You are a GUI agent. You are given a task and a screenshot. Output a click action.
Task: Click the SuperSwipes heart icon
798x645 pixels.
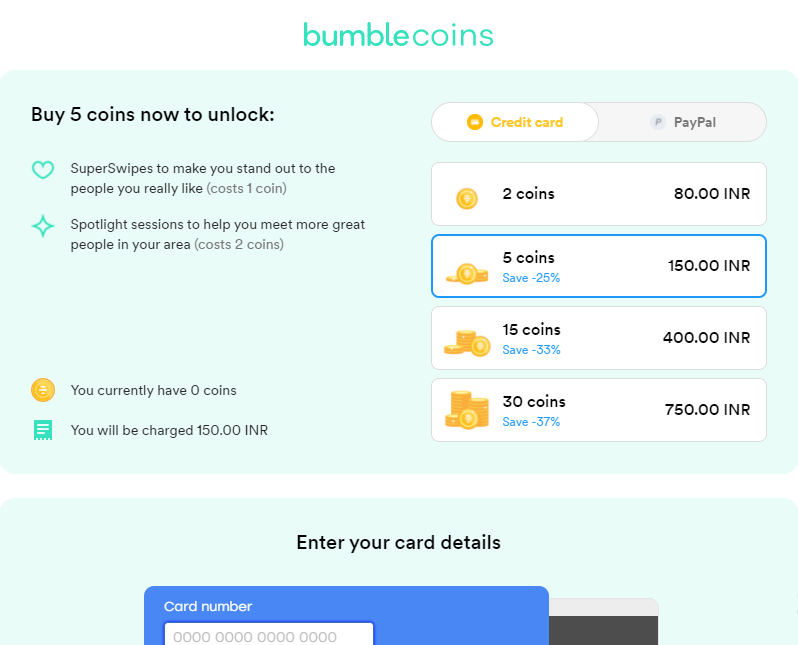tap(43, 170)
